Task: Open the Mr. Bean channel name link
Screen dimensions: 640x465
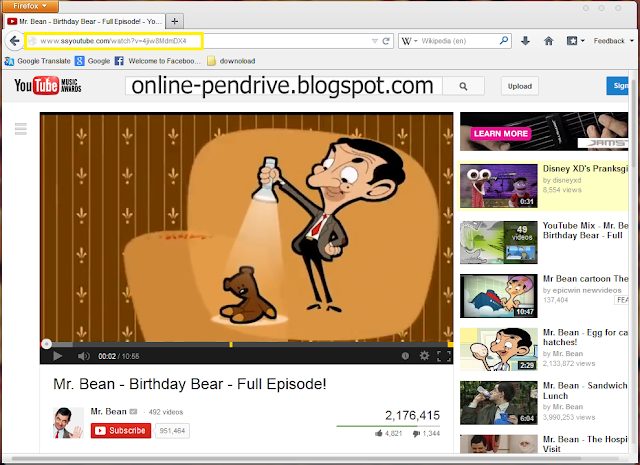Action: coord(109,412)
